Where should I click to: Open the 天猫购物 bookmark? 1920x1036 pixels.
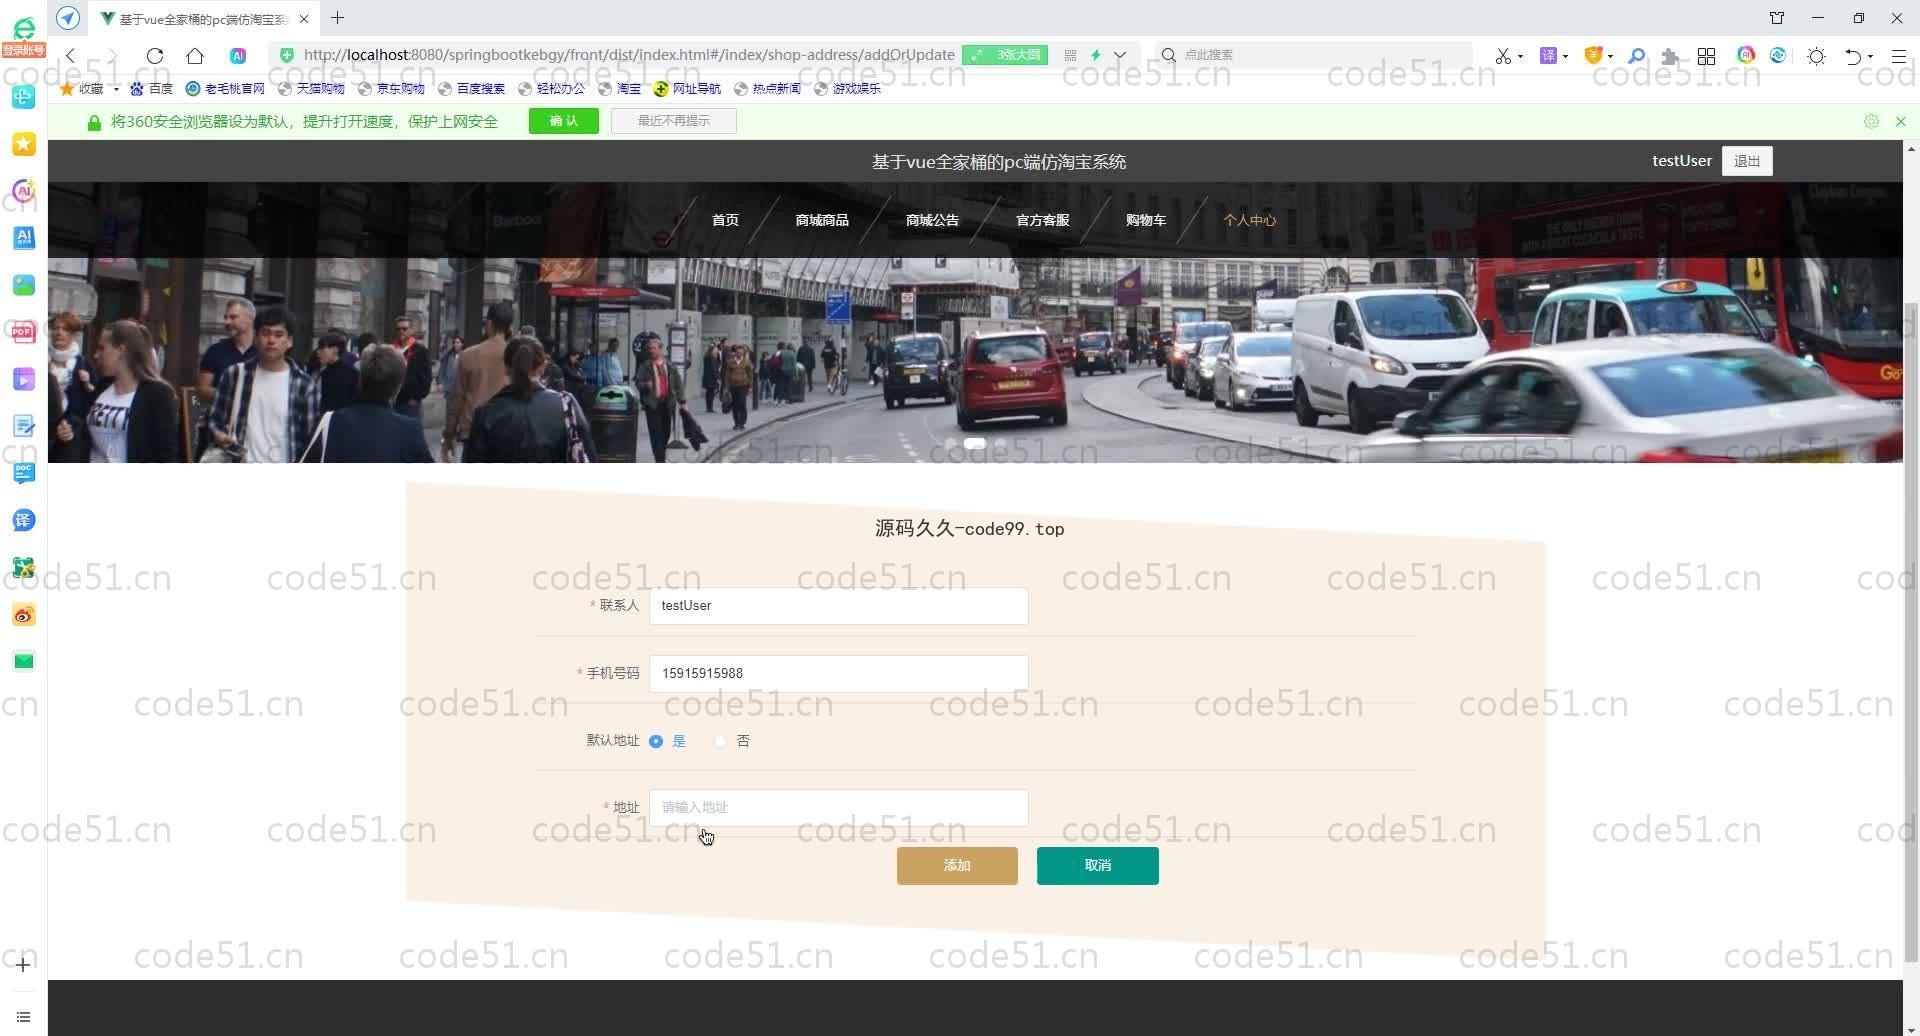(311, 89)
